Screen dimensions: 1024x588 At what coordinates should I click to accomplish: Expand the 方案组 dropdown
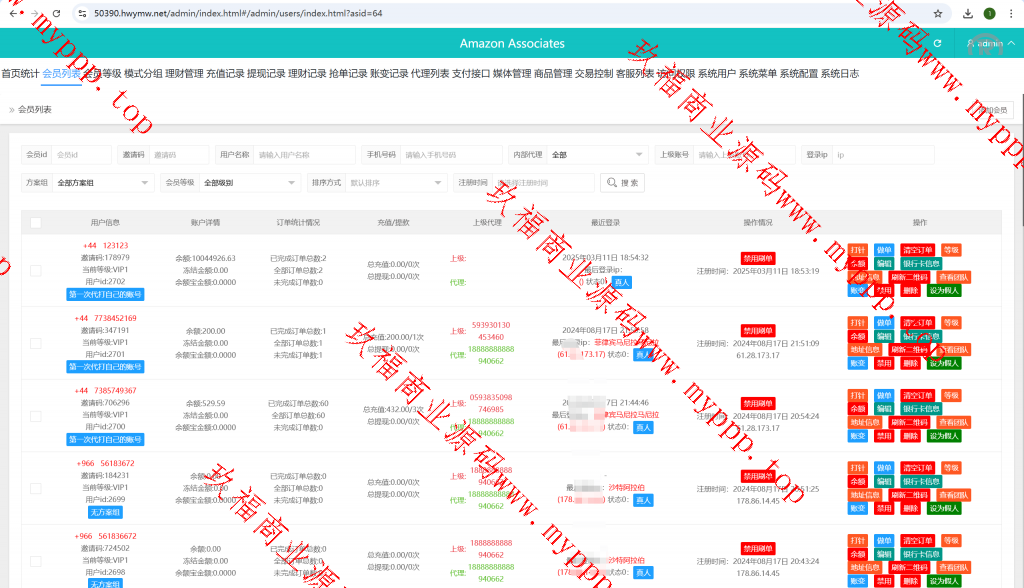coord(103,183)
